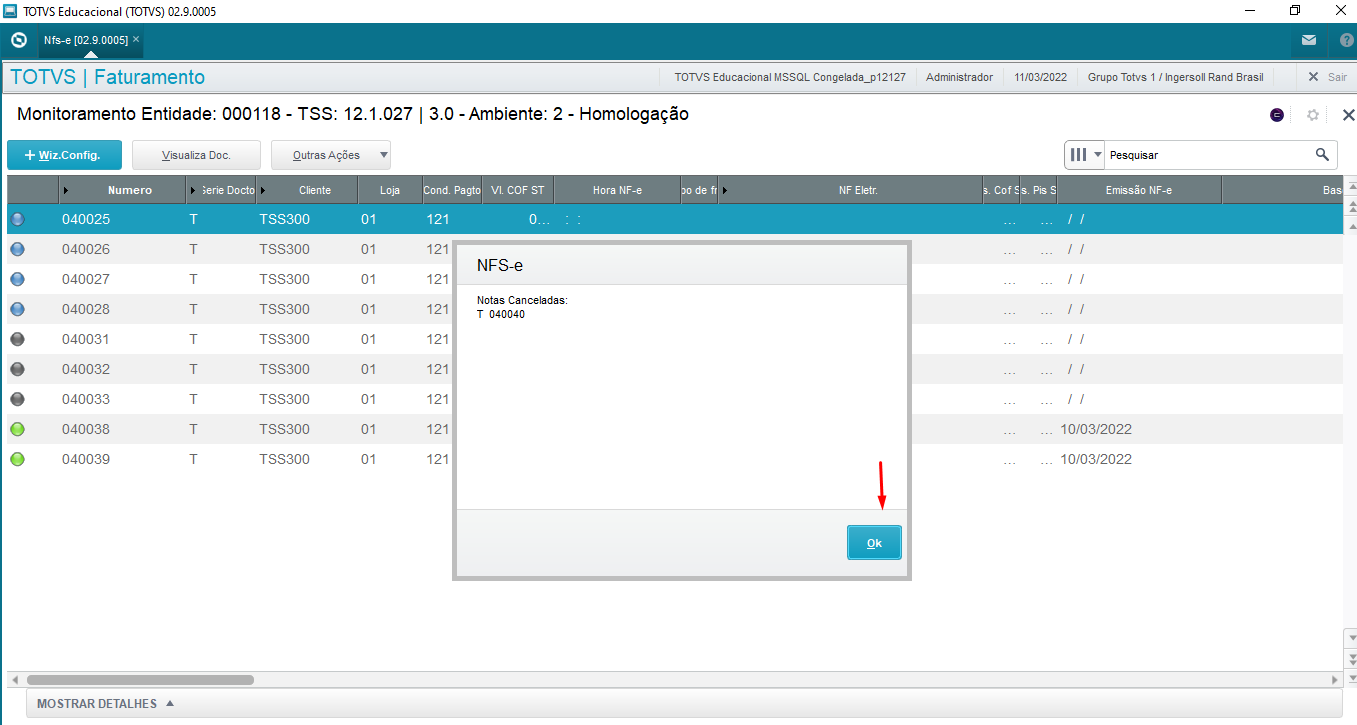Viewport: 1357px width, 725px height.
Task: Click the green status dot for note 040038
Action: 17,429
